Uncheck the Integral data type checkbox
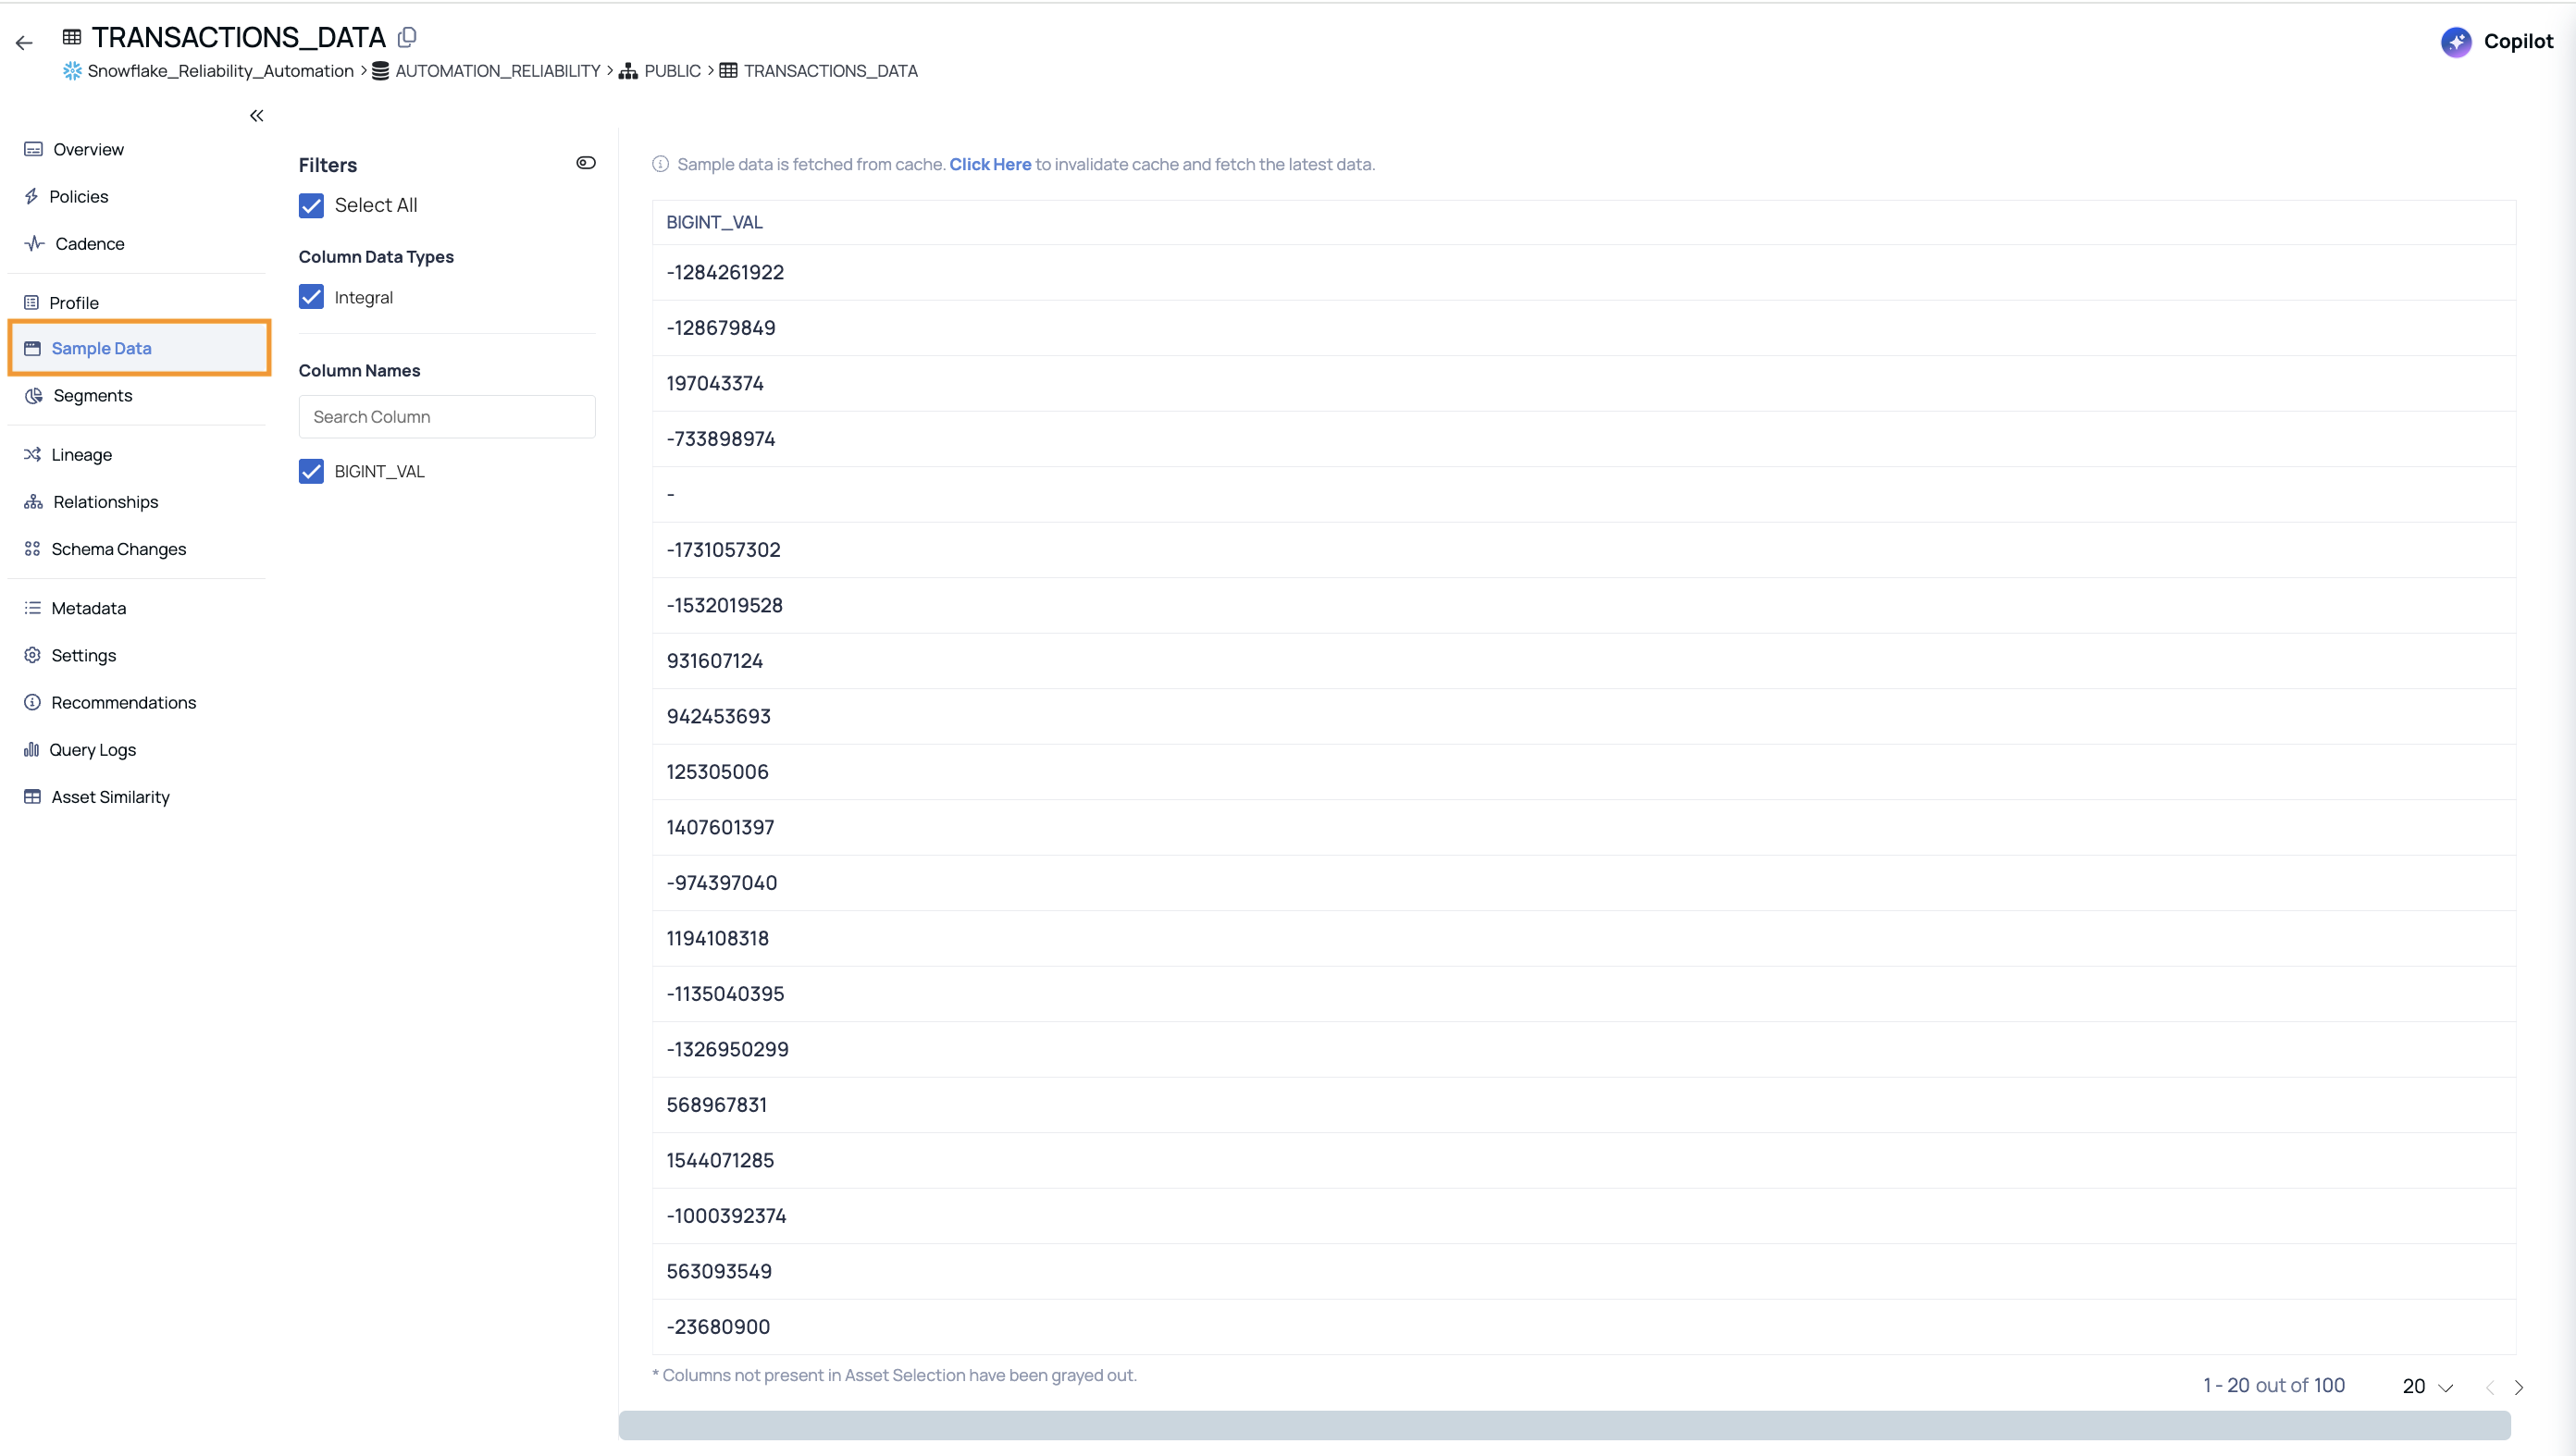This screenshot has height=1456, width=2576. pyautogui.click(x=311, y=297)
